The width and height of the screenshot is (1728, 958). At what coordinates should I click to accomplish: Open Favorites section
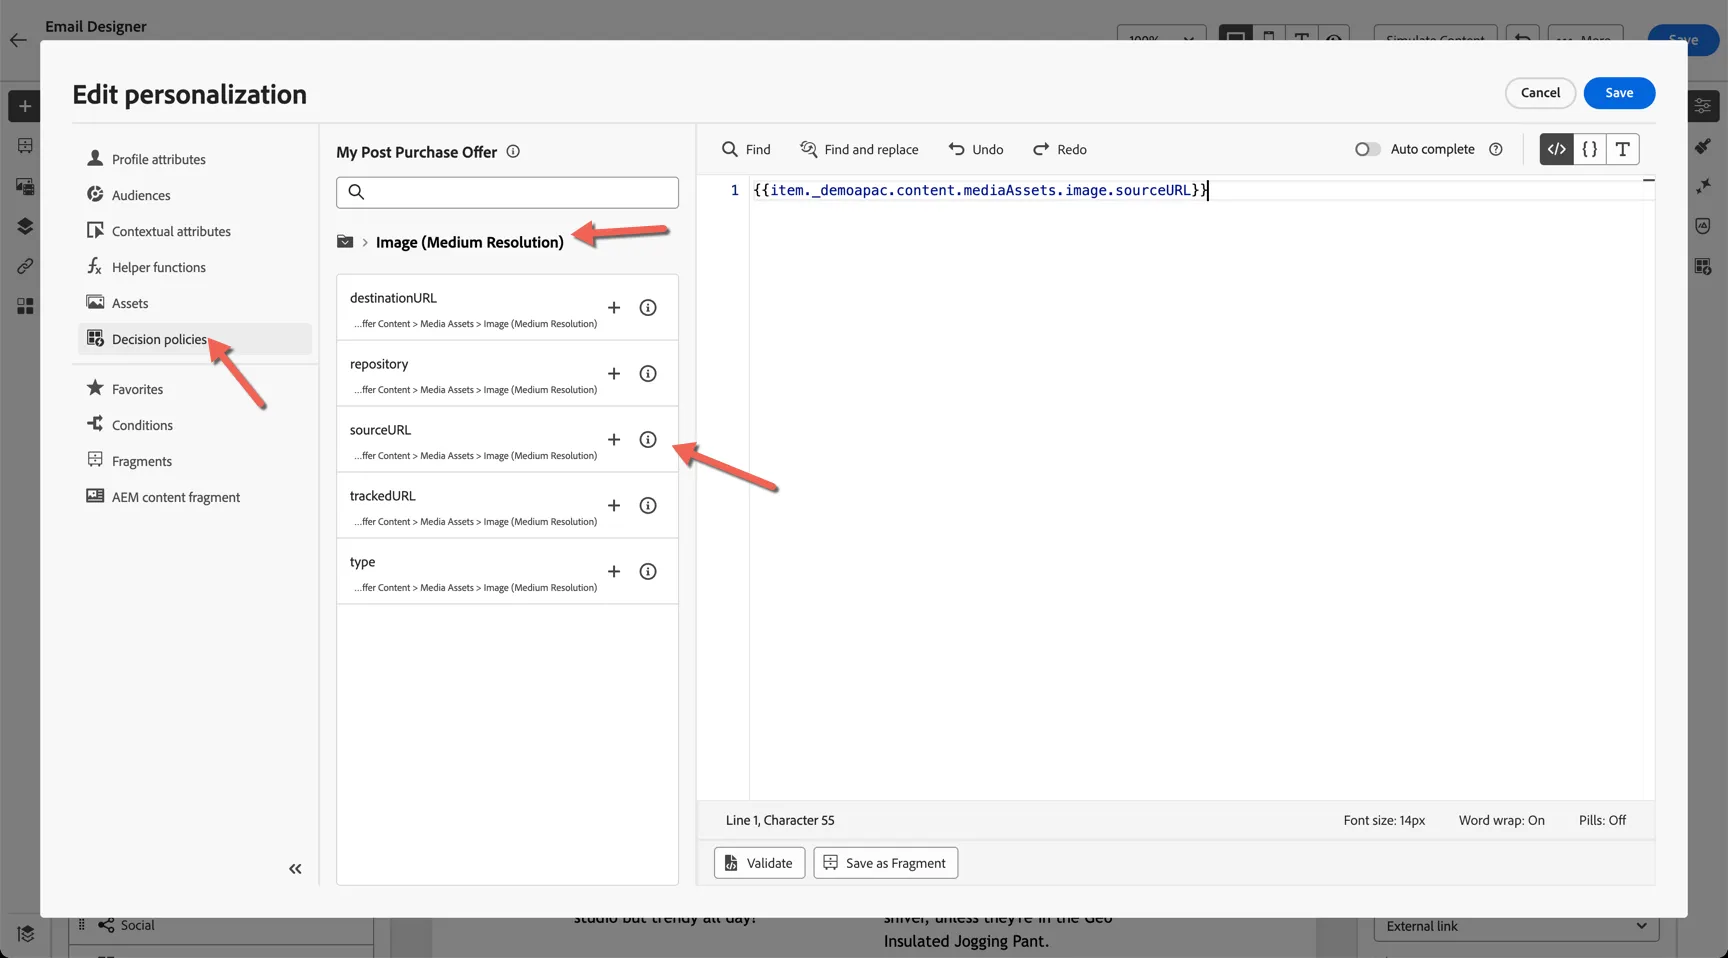[x=195, y=389]
